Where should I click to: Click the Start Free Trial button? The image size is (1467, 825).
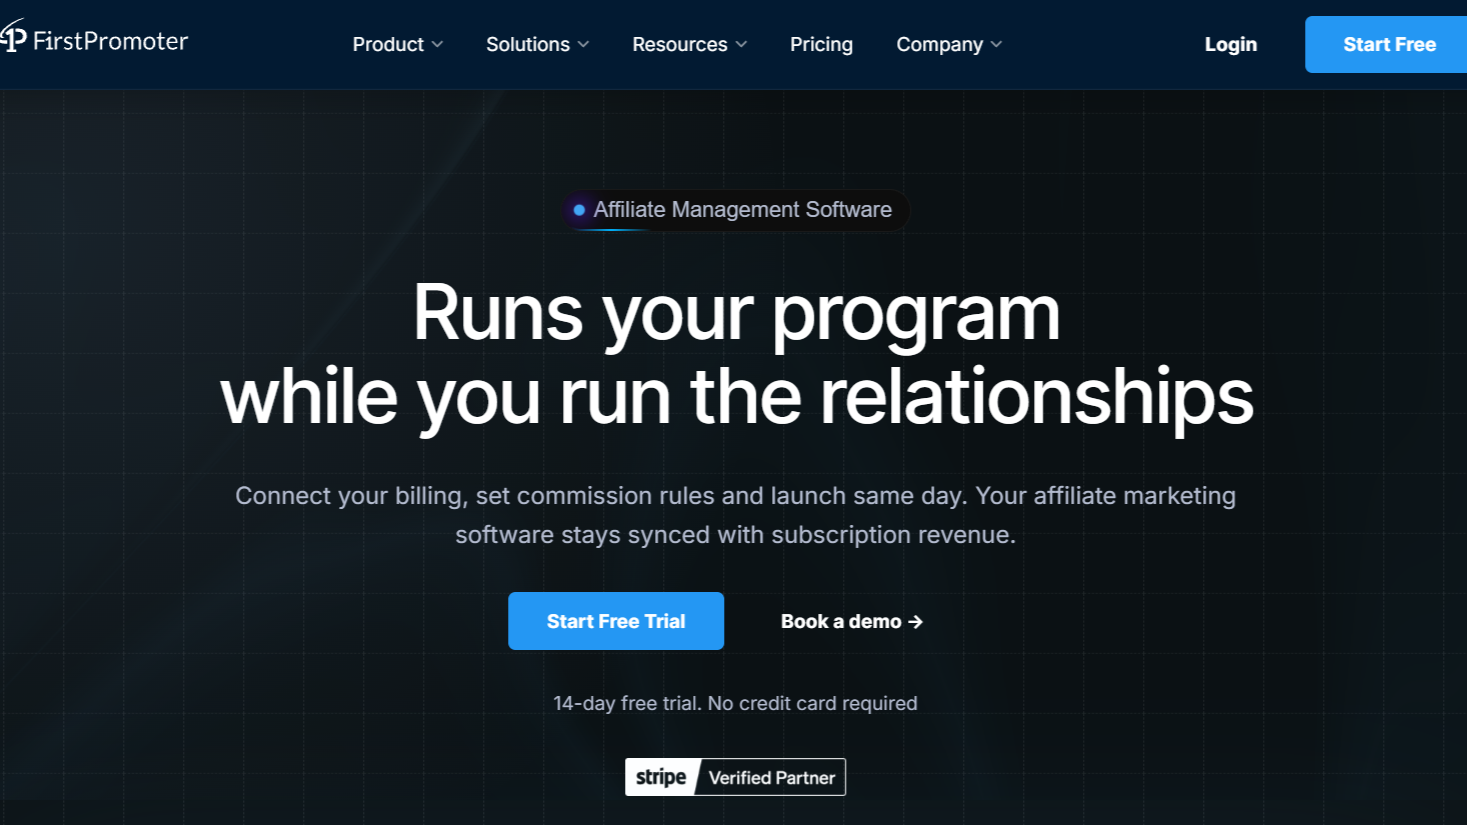616,621
